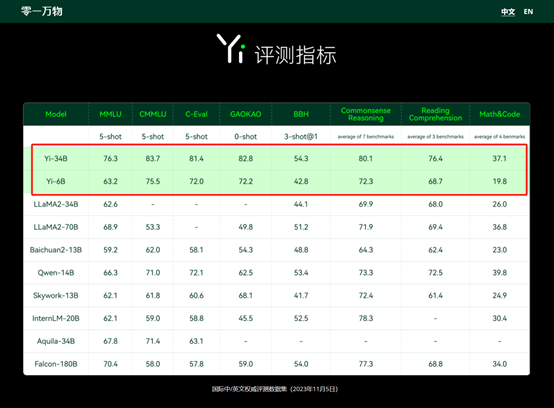Select the Yi-6B model row label
The width and height of the screenshot is (554, 408).
[56, 181]
